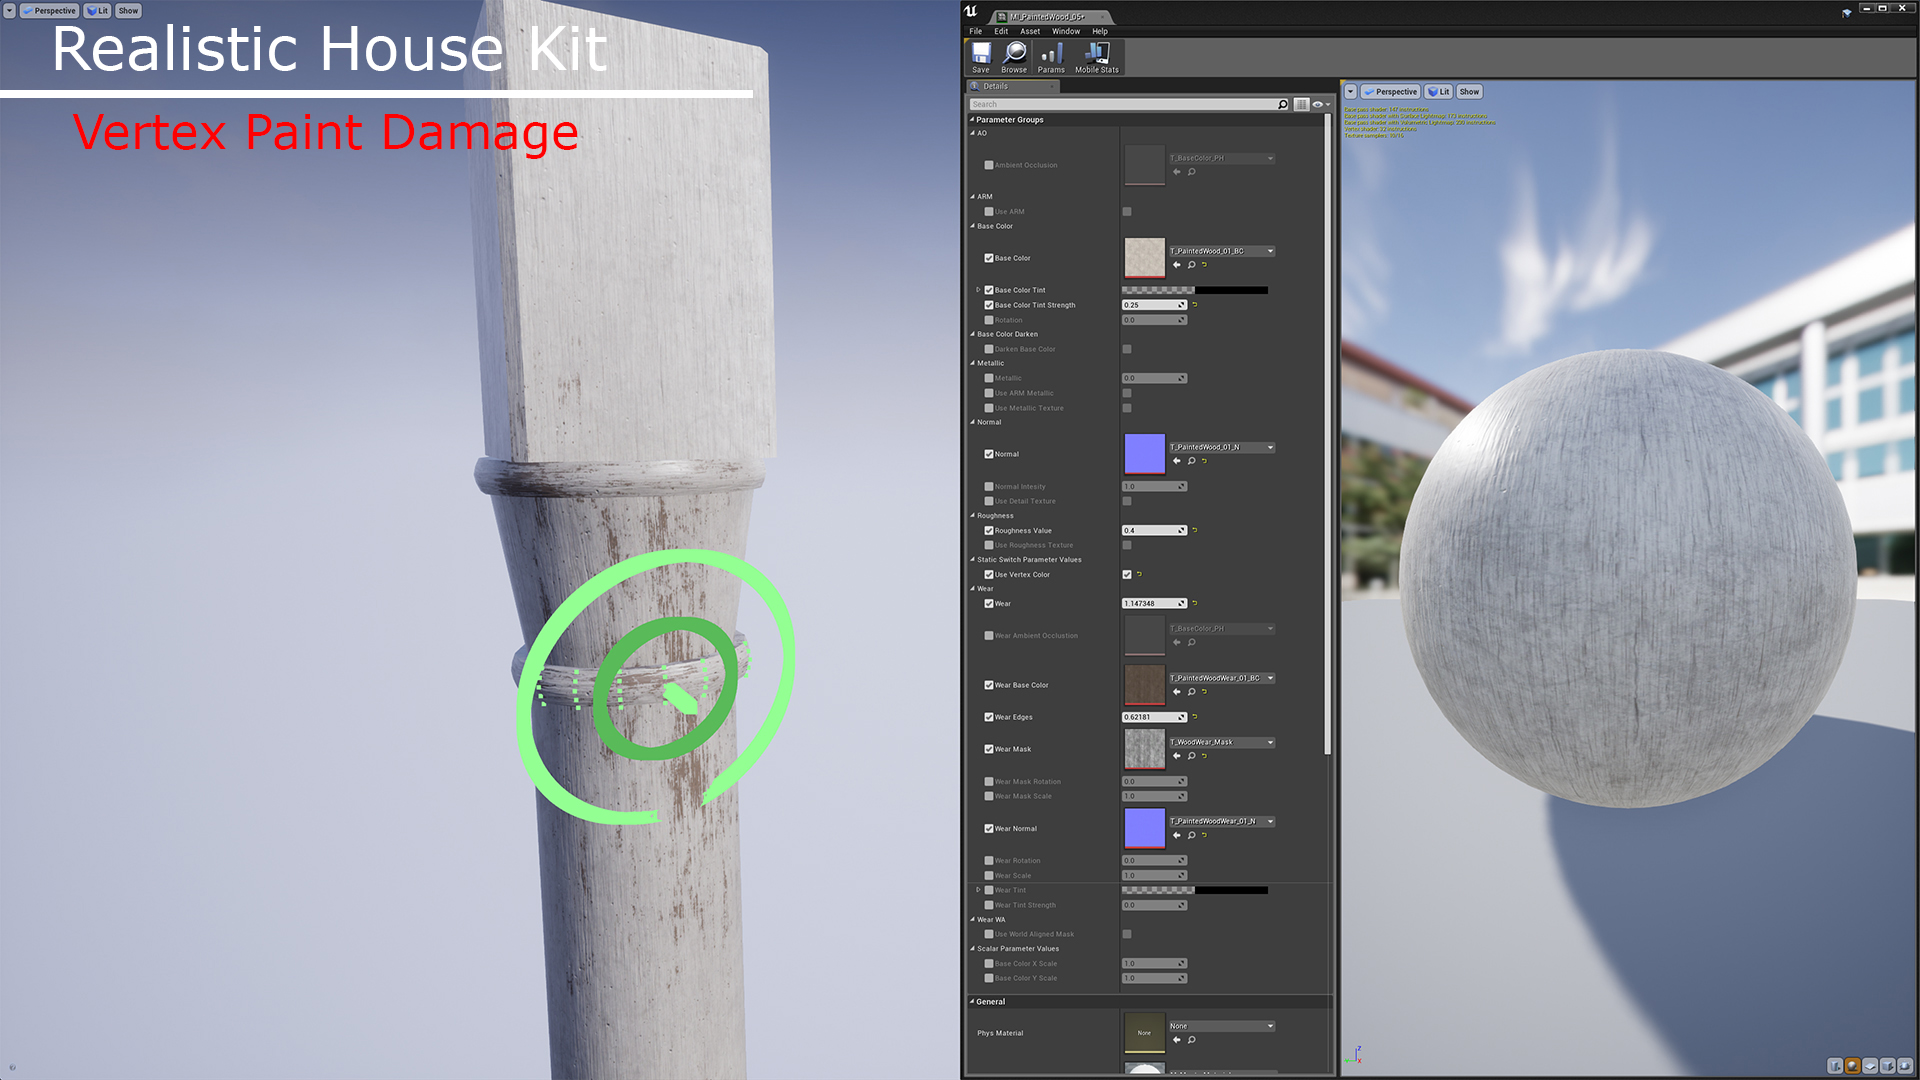The image size is (1920, 1080).
Task: Collapse the Wear parameter group
Action: [973, 589]
